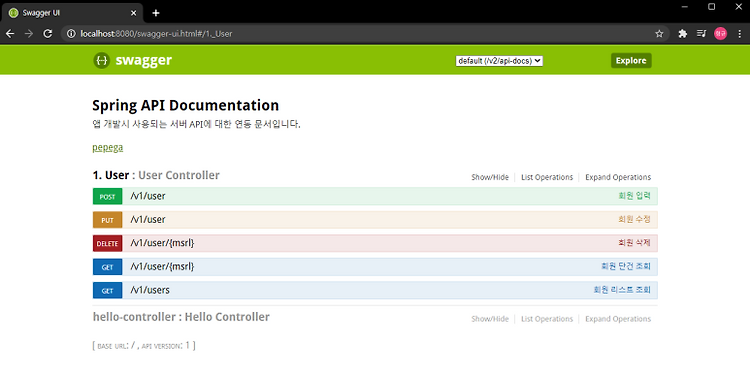Open the pink profile avatar
Screen dimensions: 750x372
pyautogui.click(x=720, y=33)
